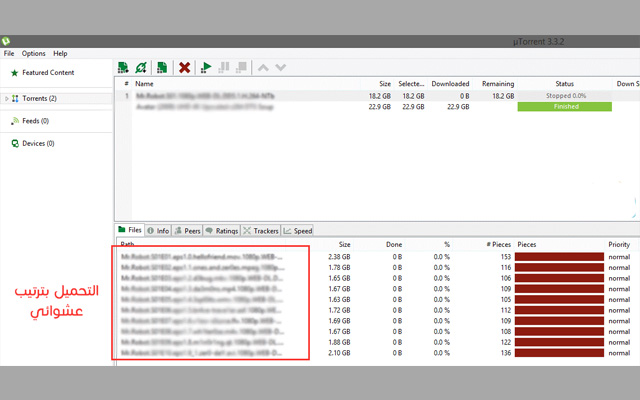Click the green Finished progress bar

tap(565, 106)
